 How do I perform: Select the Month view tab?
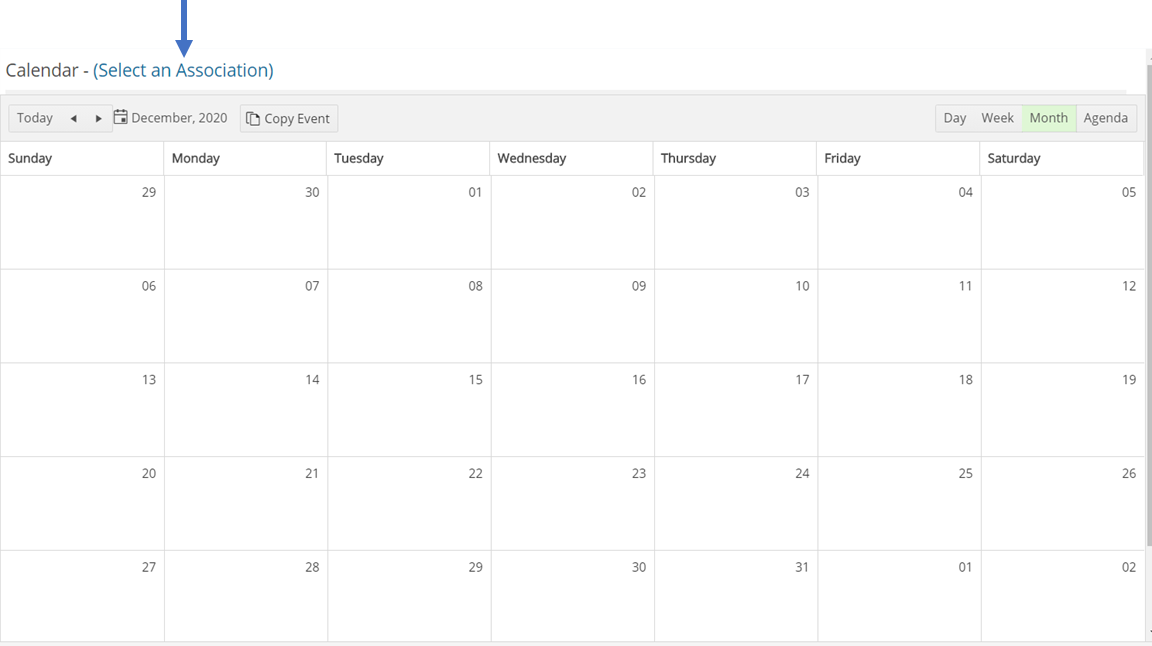click(x=1048, y=118)
